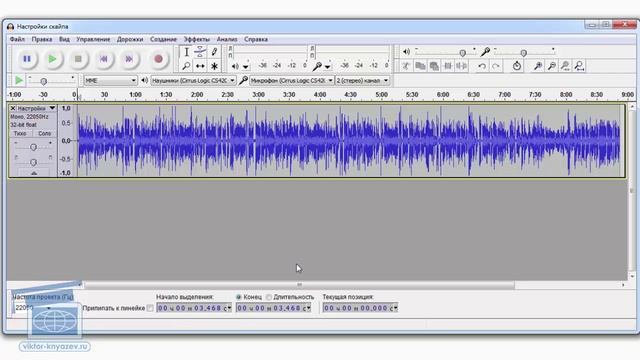The height and width of the screenshot is (360, 640).
Task: Click the Trim audio icon
Action: [x=448, y=66]
